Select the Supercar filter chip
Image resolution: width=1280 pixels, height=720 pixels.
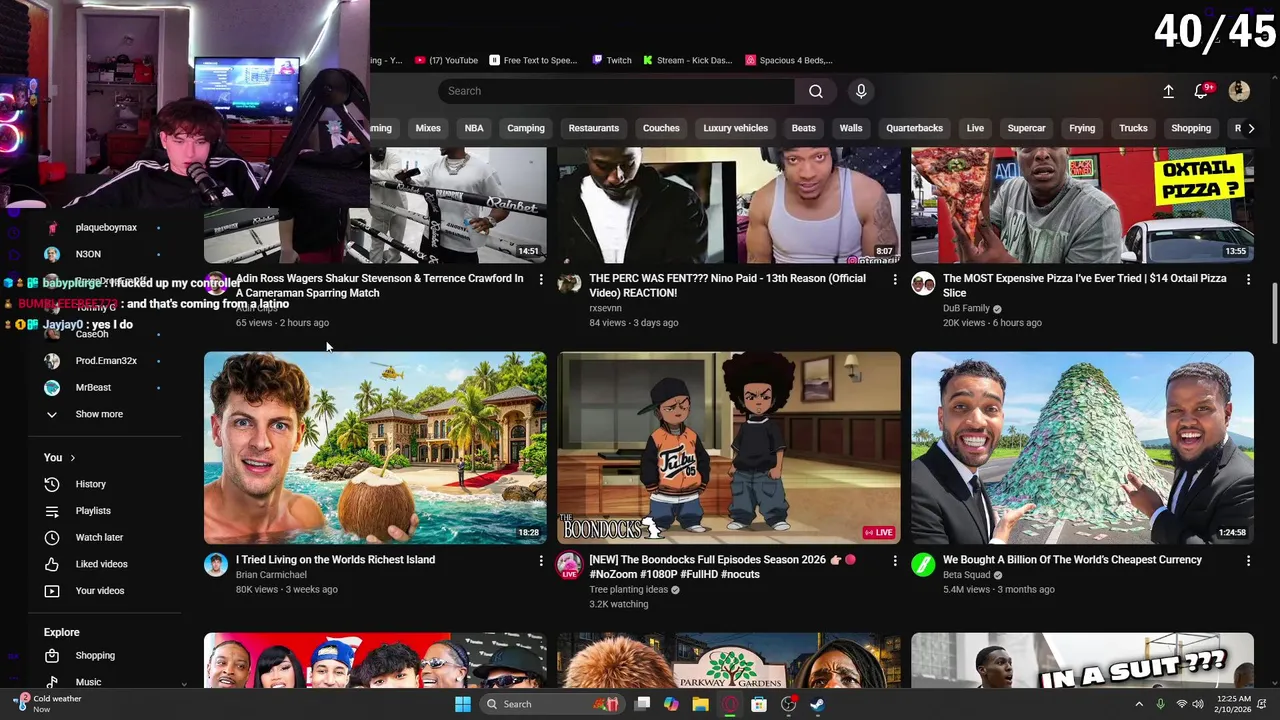1026,128
